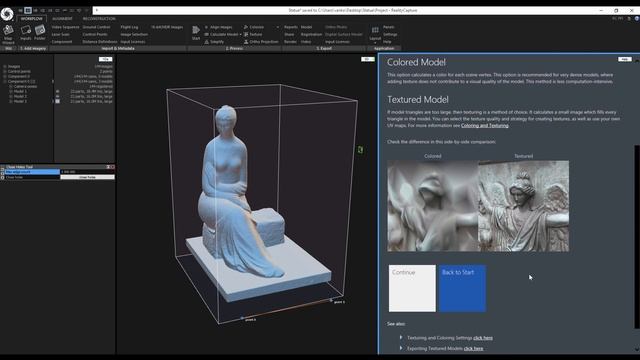Export Reports from the ribbon

291,27
